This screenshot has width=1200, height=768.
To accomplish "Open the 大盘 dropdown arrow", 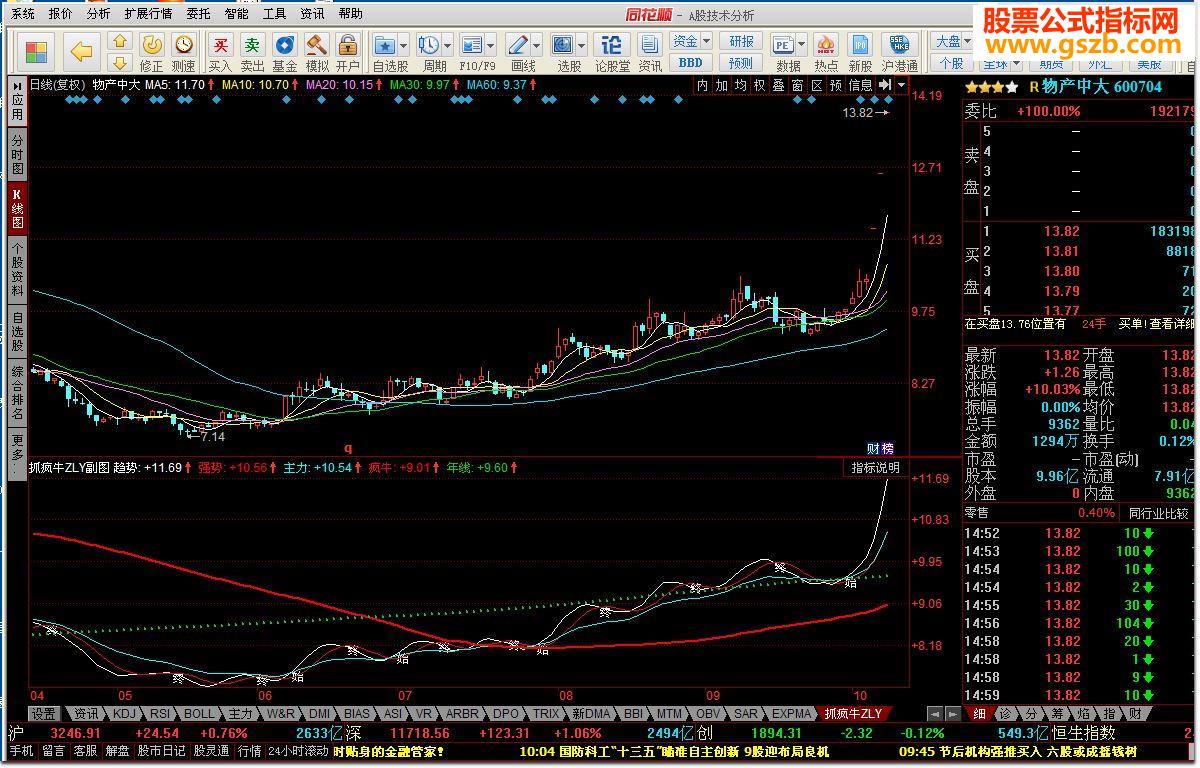I will coord(967,41).
